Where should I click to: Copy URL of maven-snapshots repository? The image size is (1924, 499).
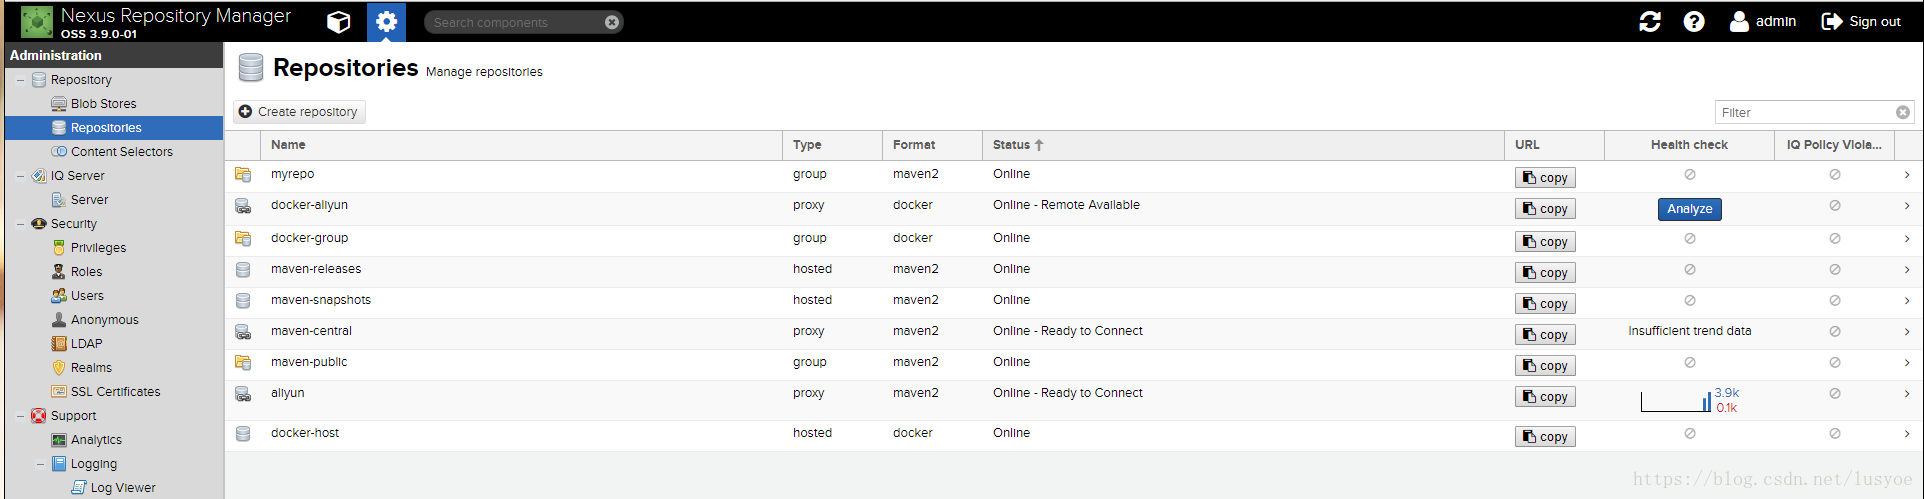[x=1545, y=304]
